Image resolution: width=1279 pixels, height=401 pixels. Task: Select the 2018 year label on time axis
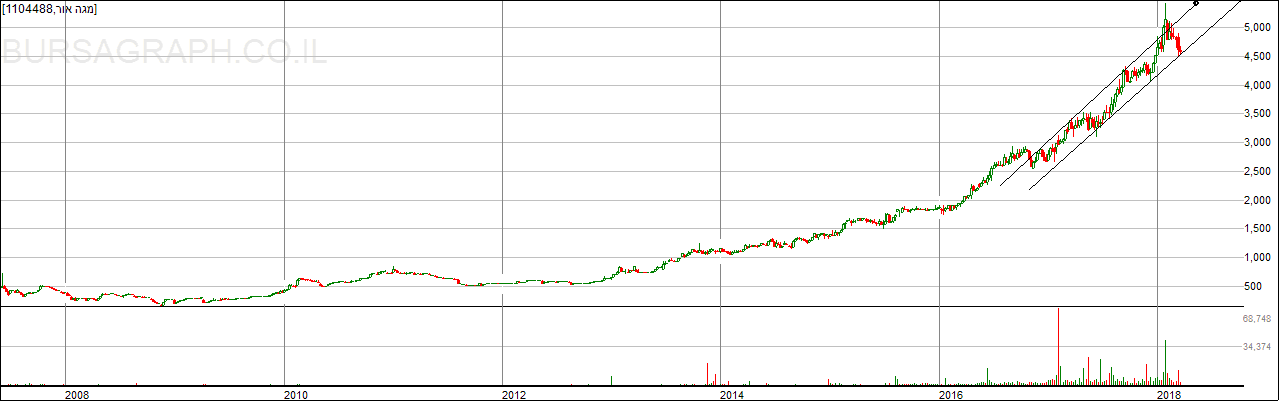click(x=1168, y=395)
